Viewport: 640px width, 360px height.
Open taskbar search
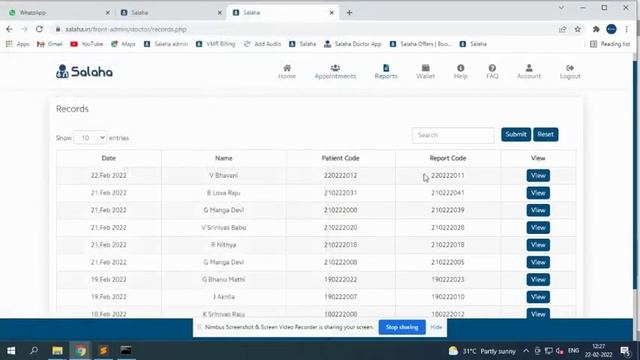point(34,351)
